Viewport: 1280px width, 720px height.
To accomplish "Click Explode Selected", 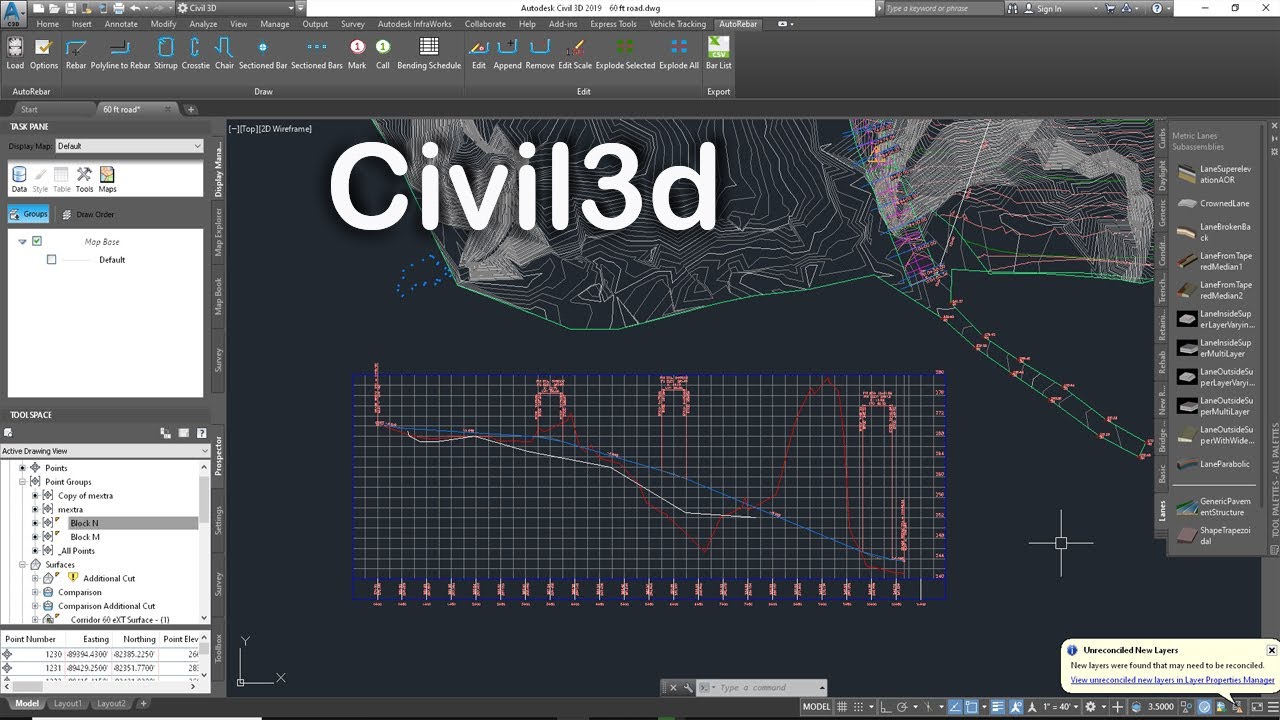I will click(x=625, y=54).
